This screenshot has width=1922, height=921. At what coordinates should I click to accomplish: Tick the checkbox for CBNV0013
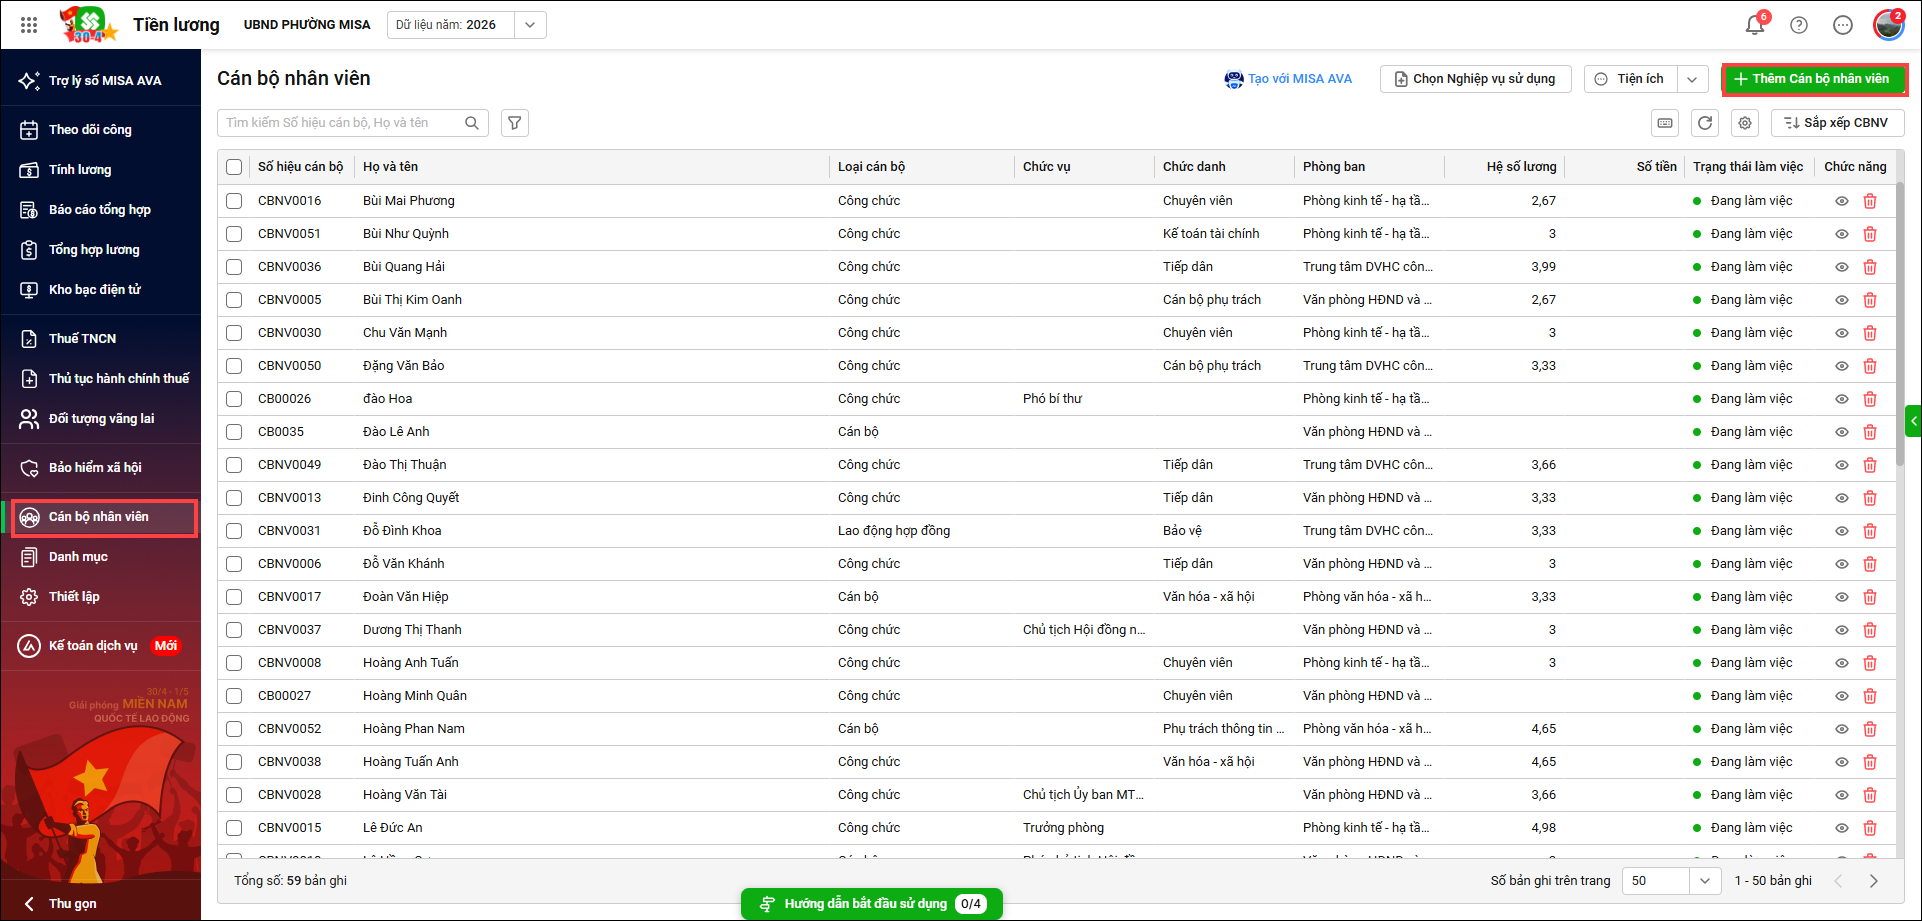234,498
